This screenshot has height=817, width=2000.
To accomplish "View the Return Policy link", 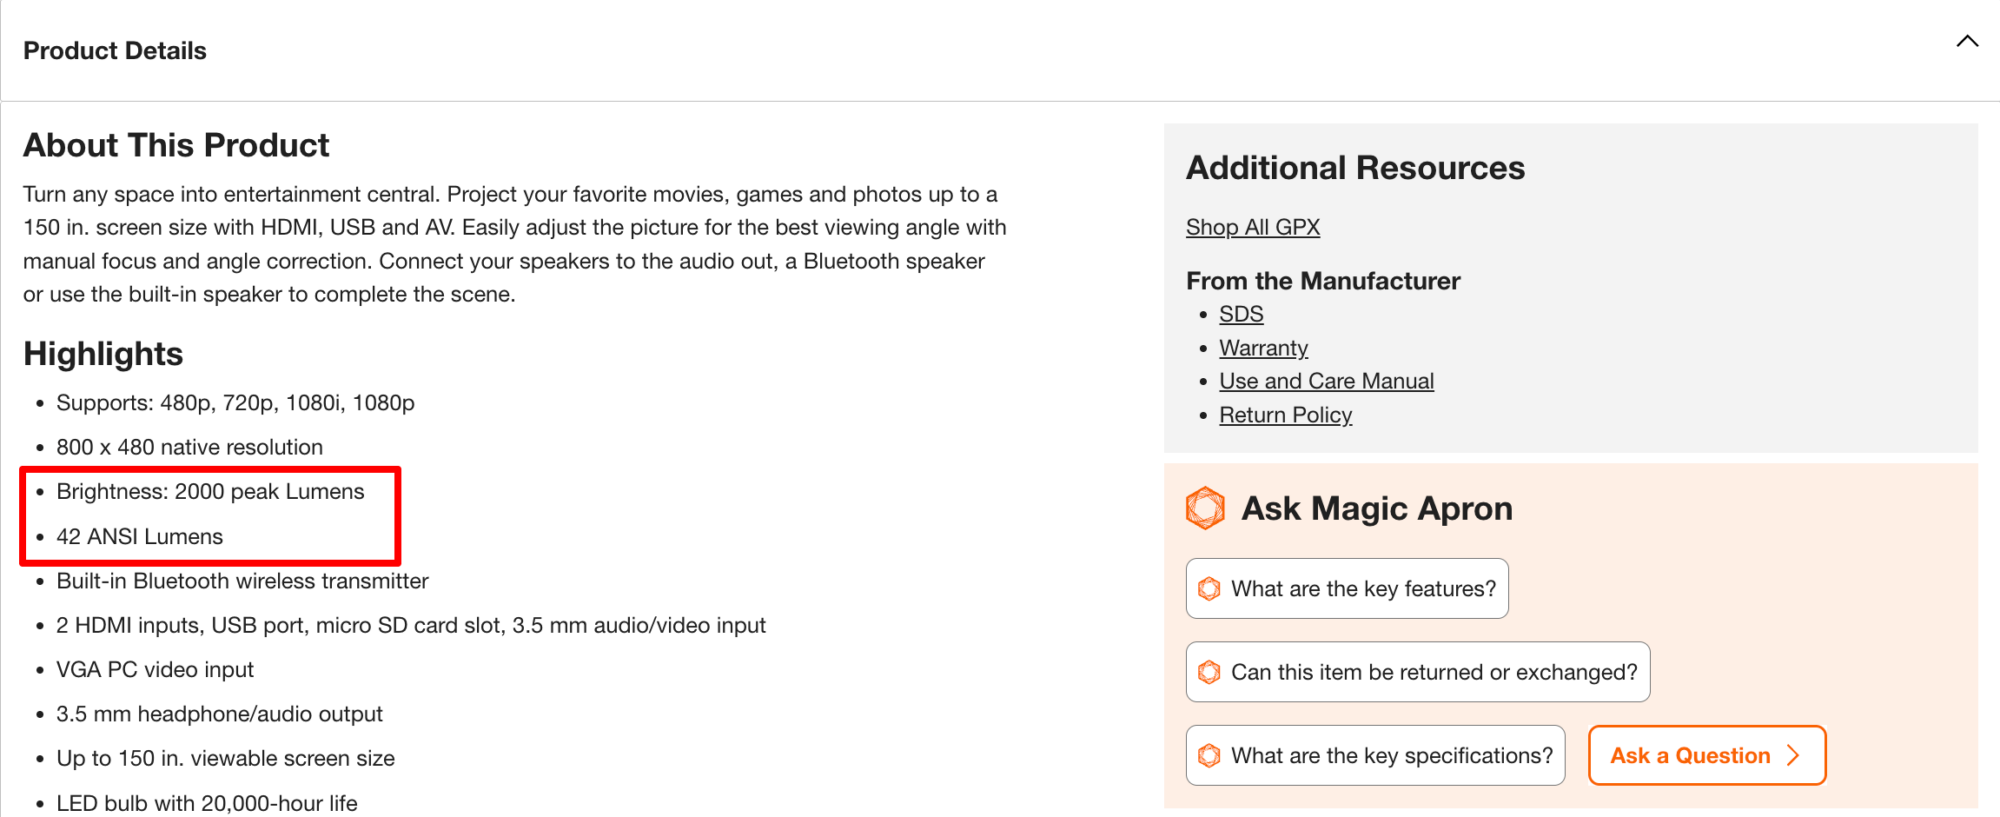I will click(x=1285, y=415).
